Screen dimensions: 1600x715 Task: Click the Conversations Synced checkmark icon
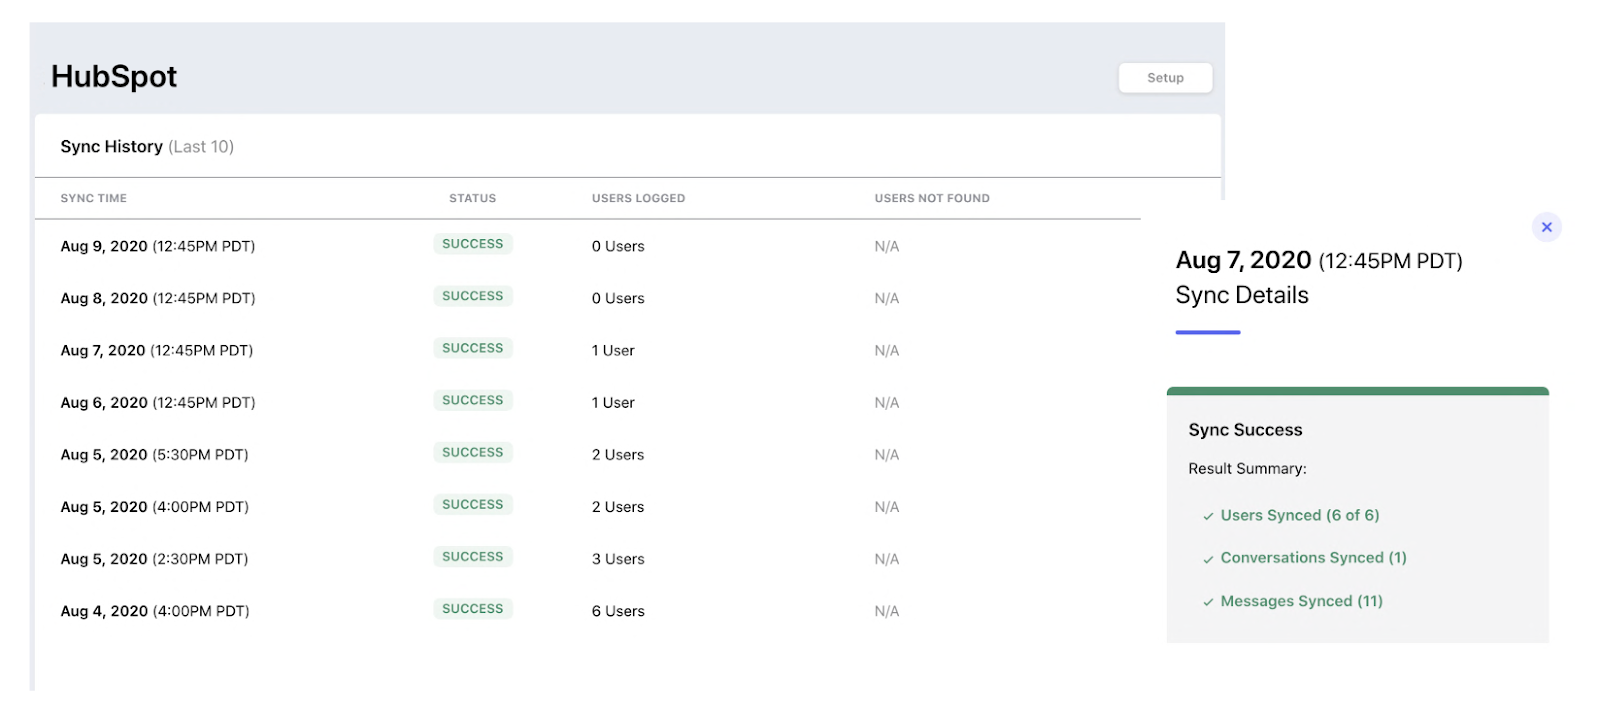[x=1208, y=559]
